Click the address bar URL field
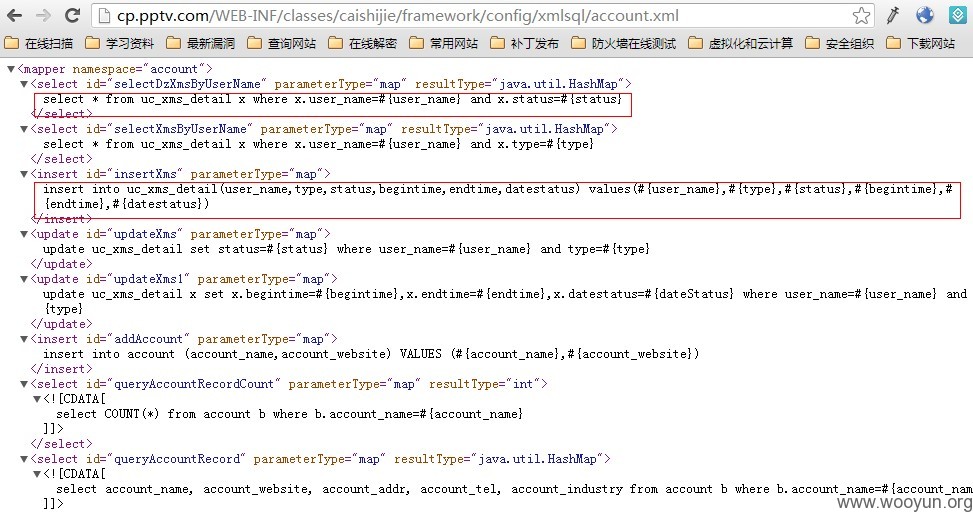Viewport: 973px width, 512px height. [x=483, y=16]
